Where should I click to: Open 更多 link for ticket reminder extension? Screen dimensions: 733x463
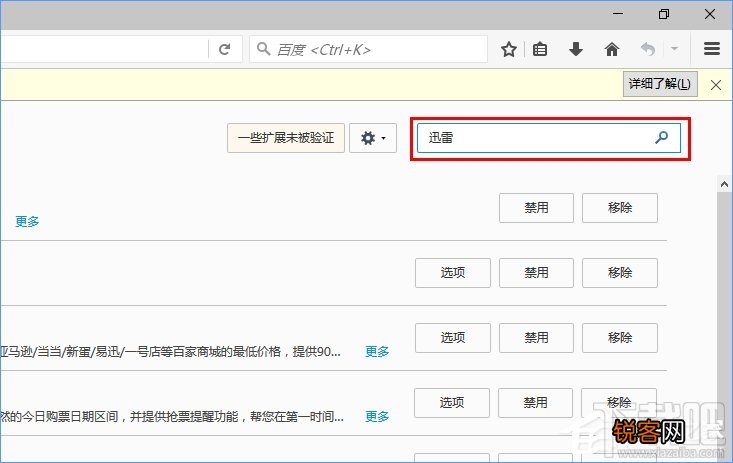click(x=377, y=416)
